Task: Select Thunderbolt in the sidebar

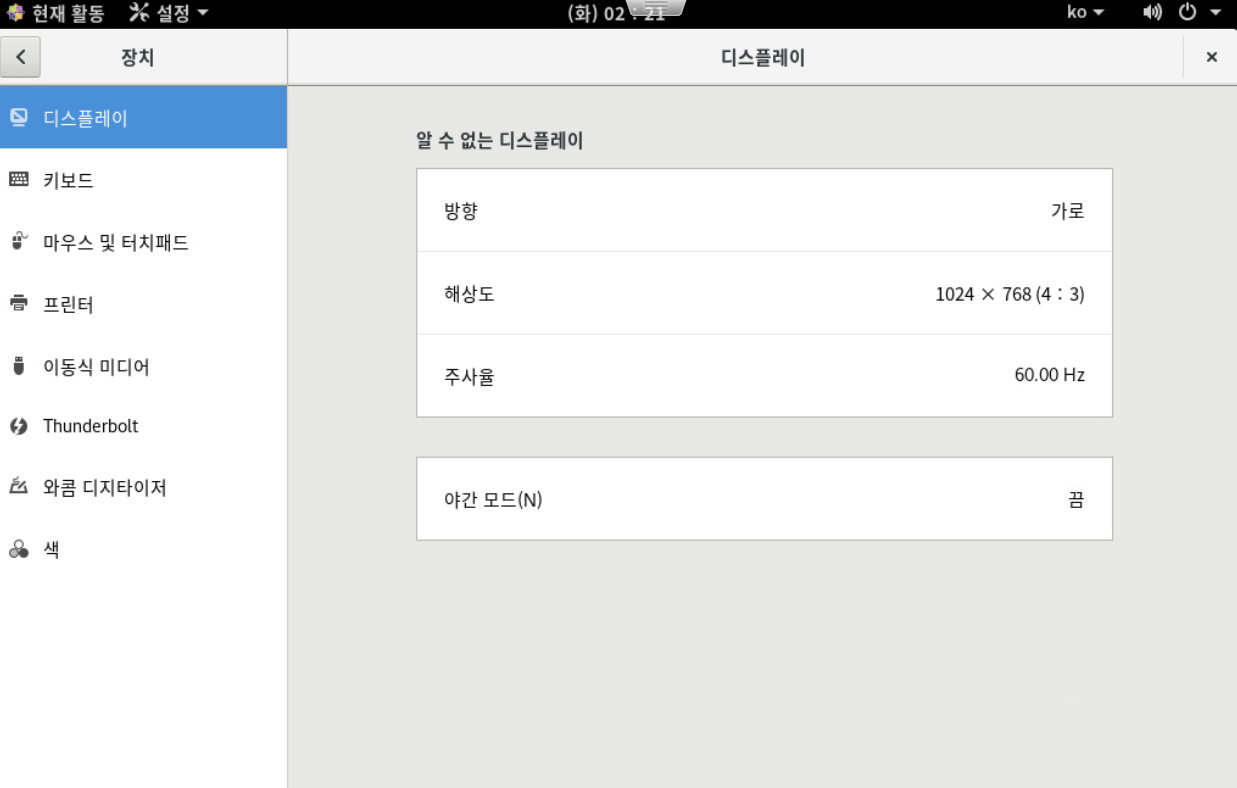Action: pos(143,427)
